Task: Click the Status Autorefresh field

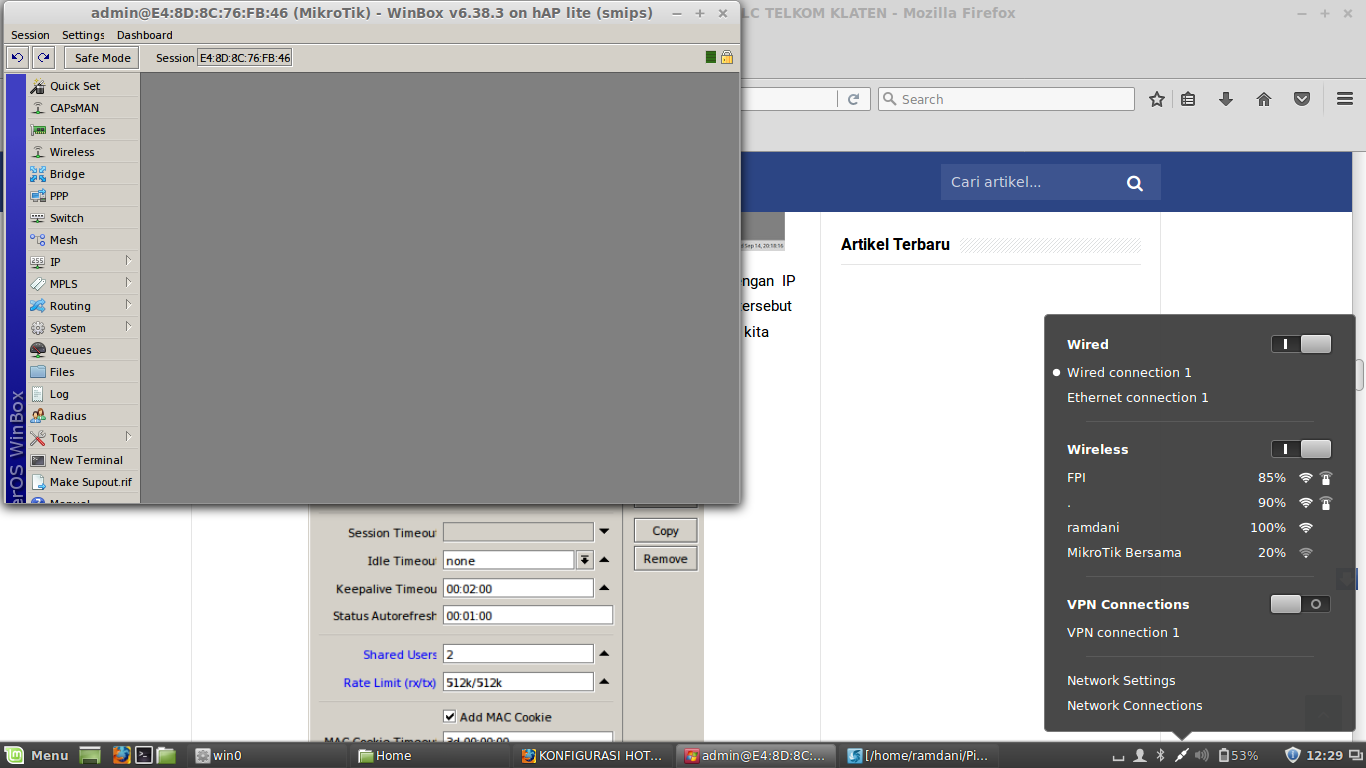Action: coord(528,615)
